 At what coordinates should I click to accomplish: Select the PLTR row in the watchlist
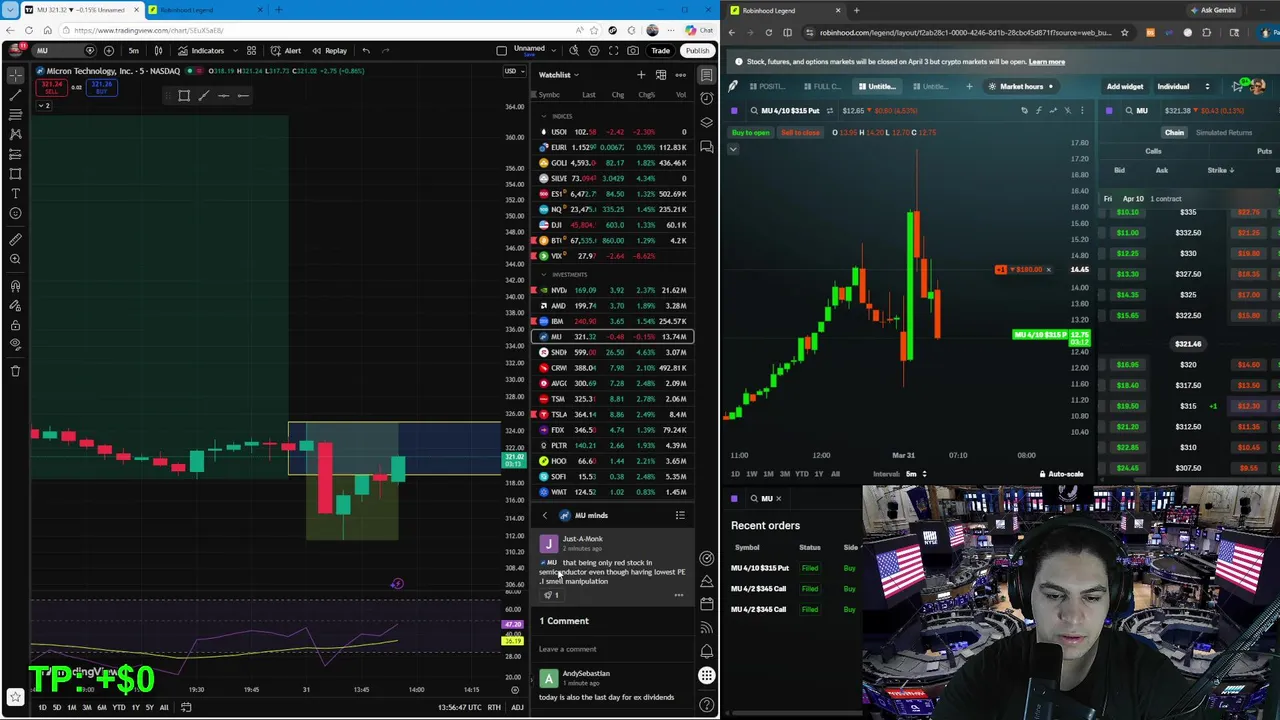[x=612, y=445]
